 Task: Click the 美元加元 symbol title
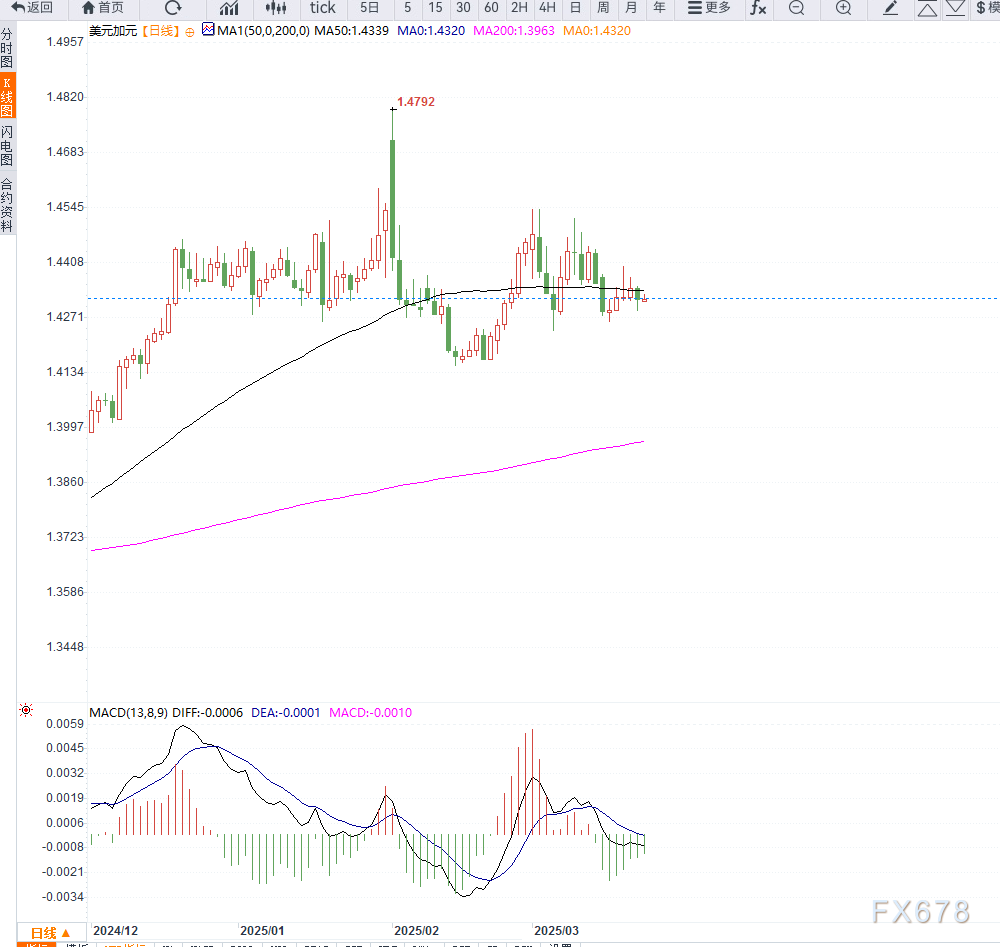pyautogui.click(x=113, y=31)
